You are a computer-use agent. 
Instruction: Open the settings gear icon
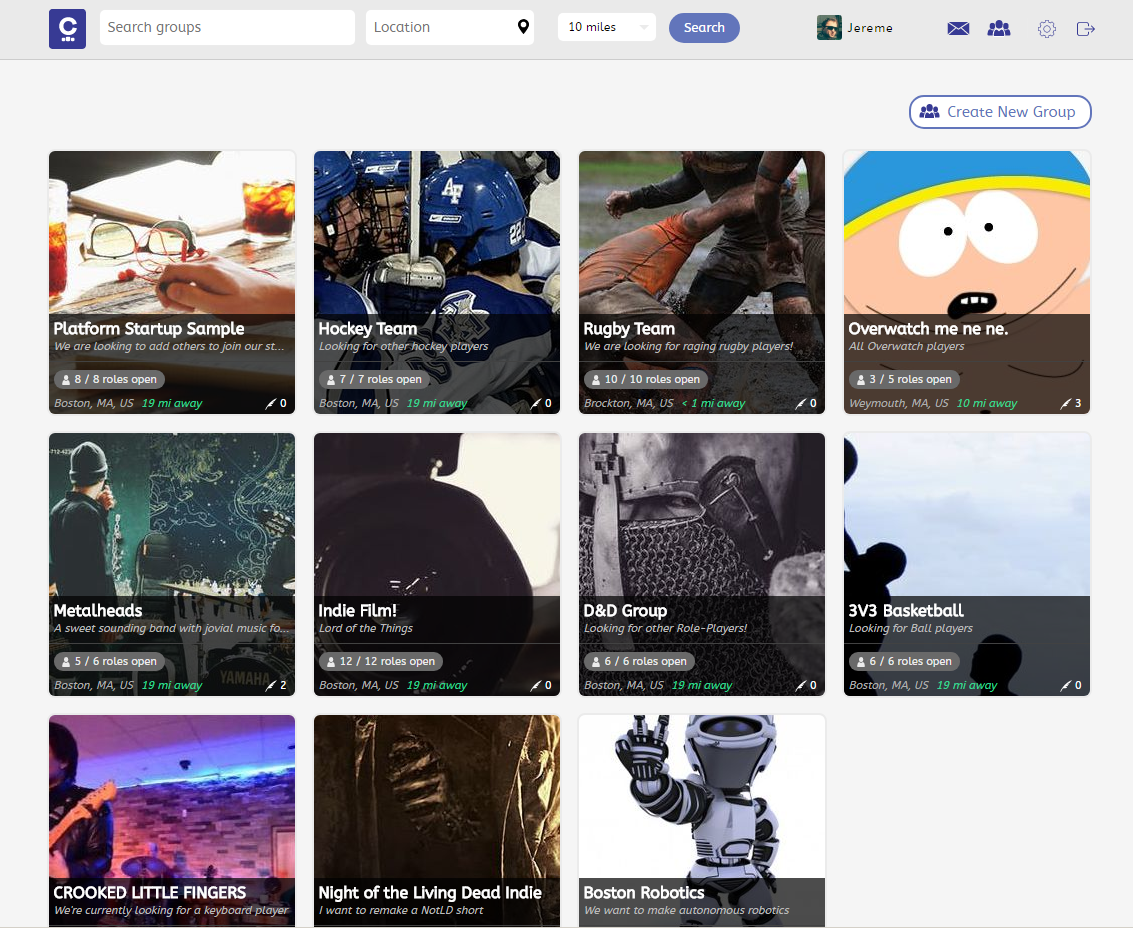(1046, 29)
